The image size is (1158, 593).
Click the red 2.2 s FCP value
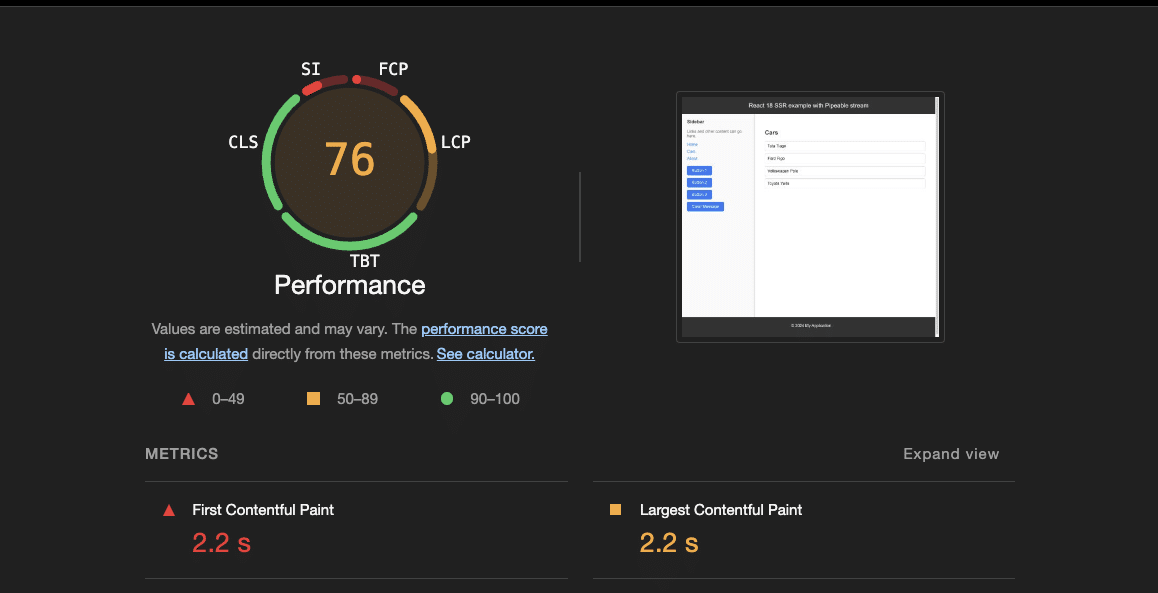click(222, 543)
